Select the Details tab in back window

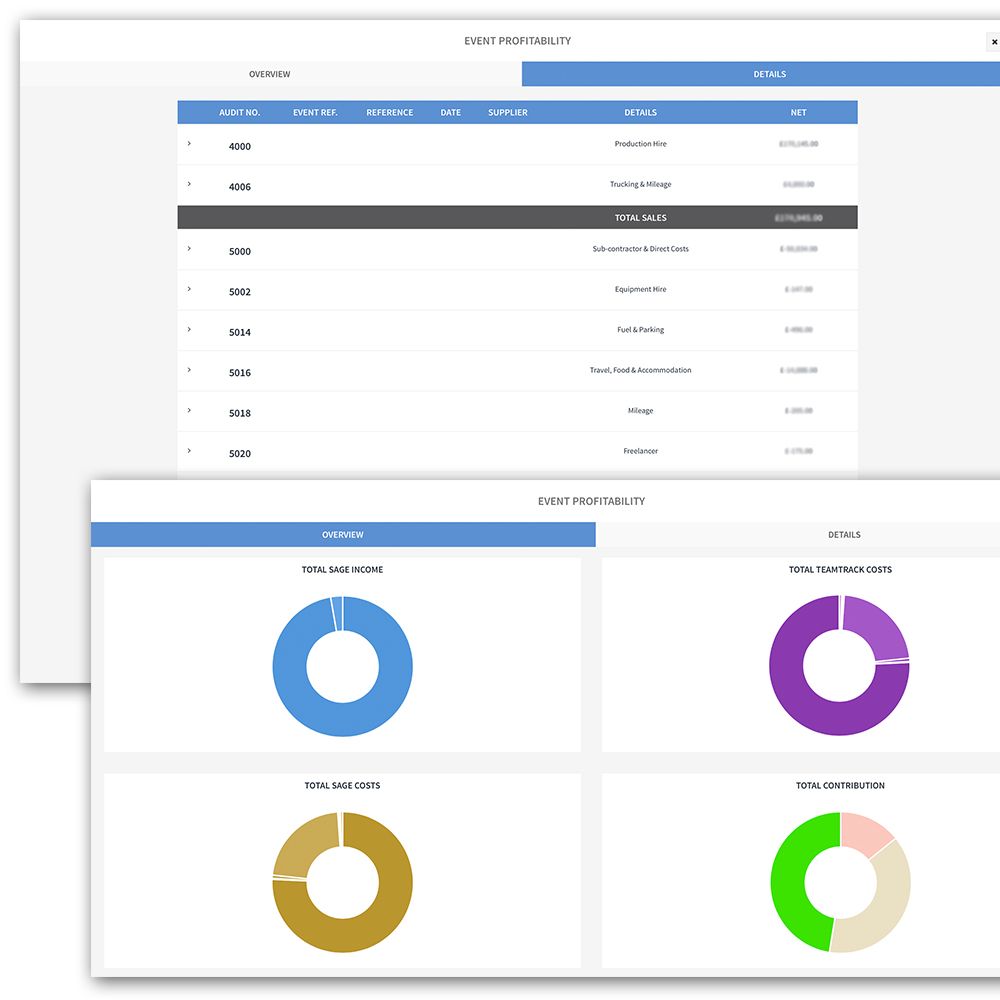click(761, 74)
